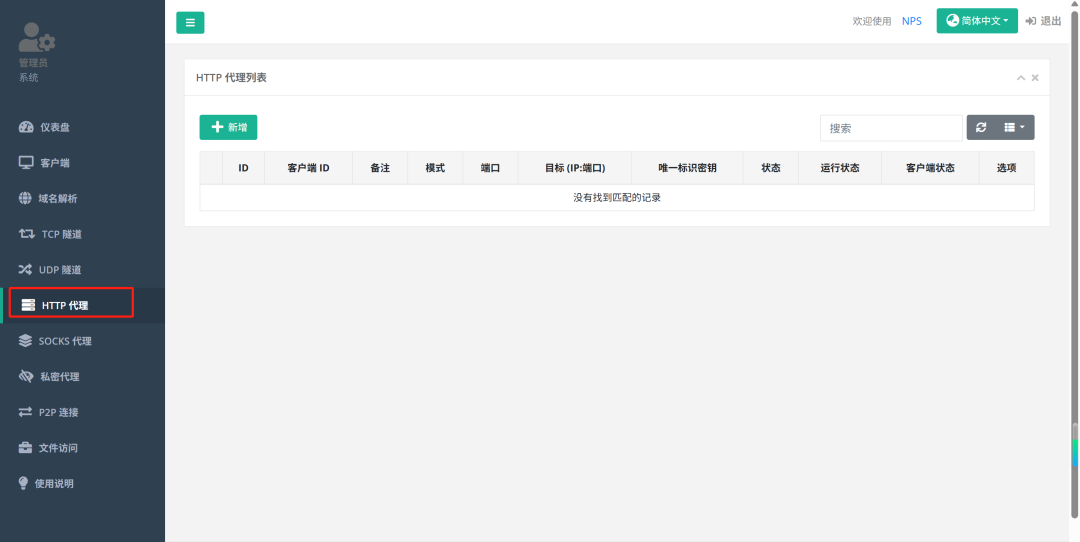
Task: Click the globe icon on language button
Action: [953, 21]
